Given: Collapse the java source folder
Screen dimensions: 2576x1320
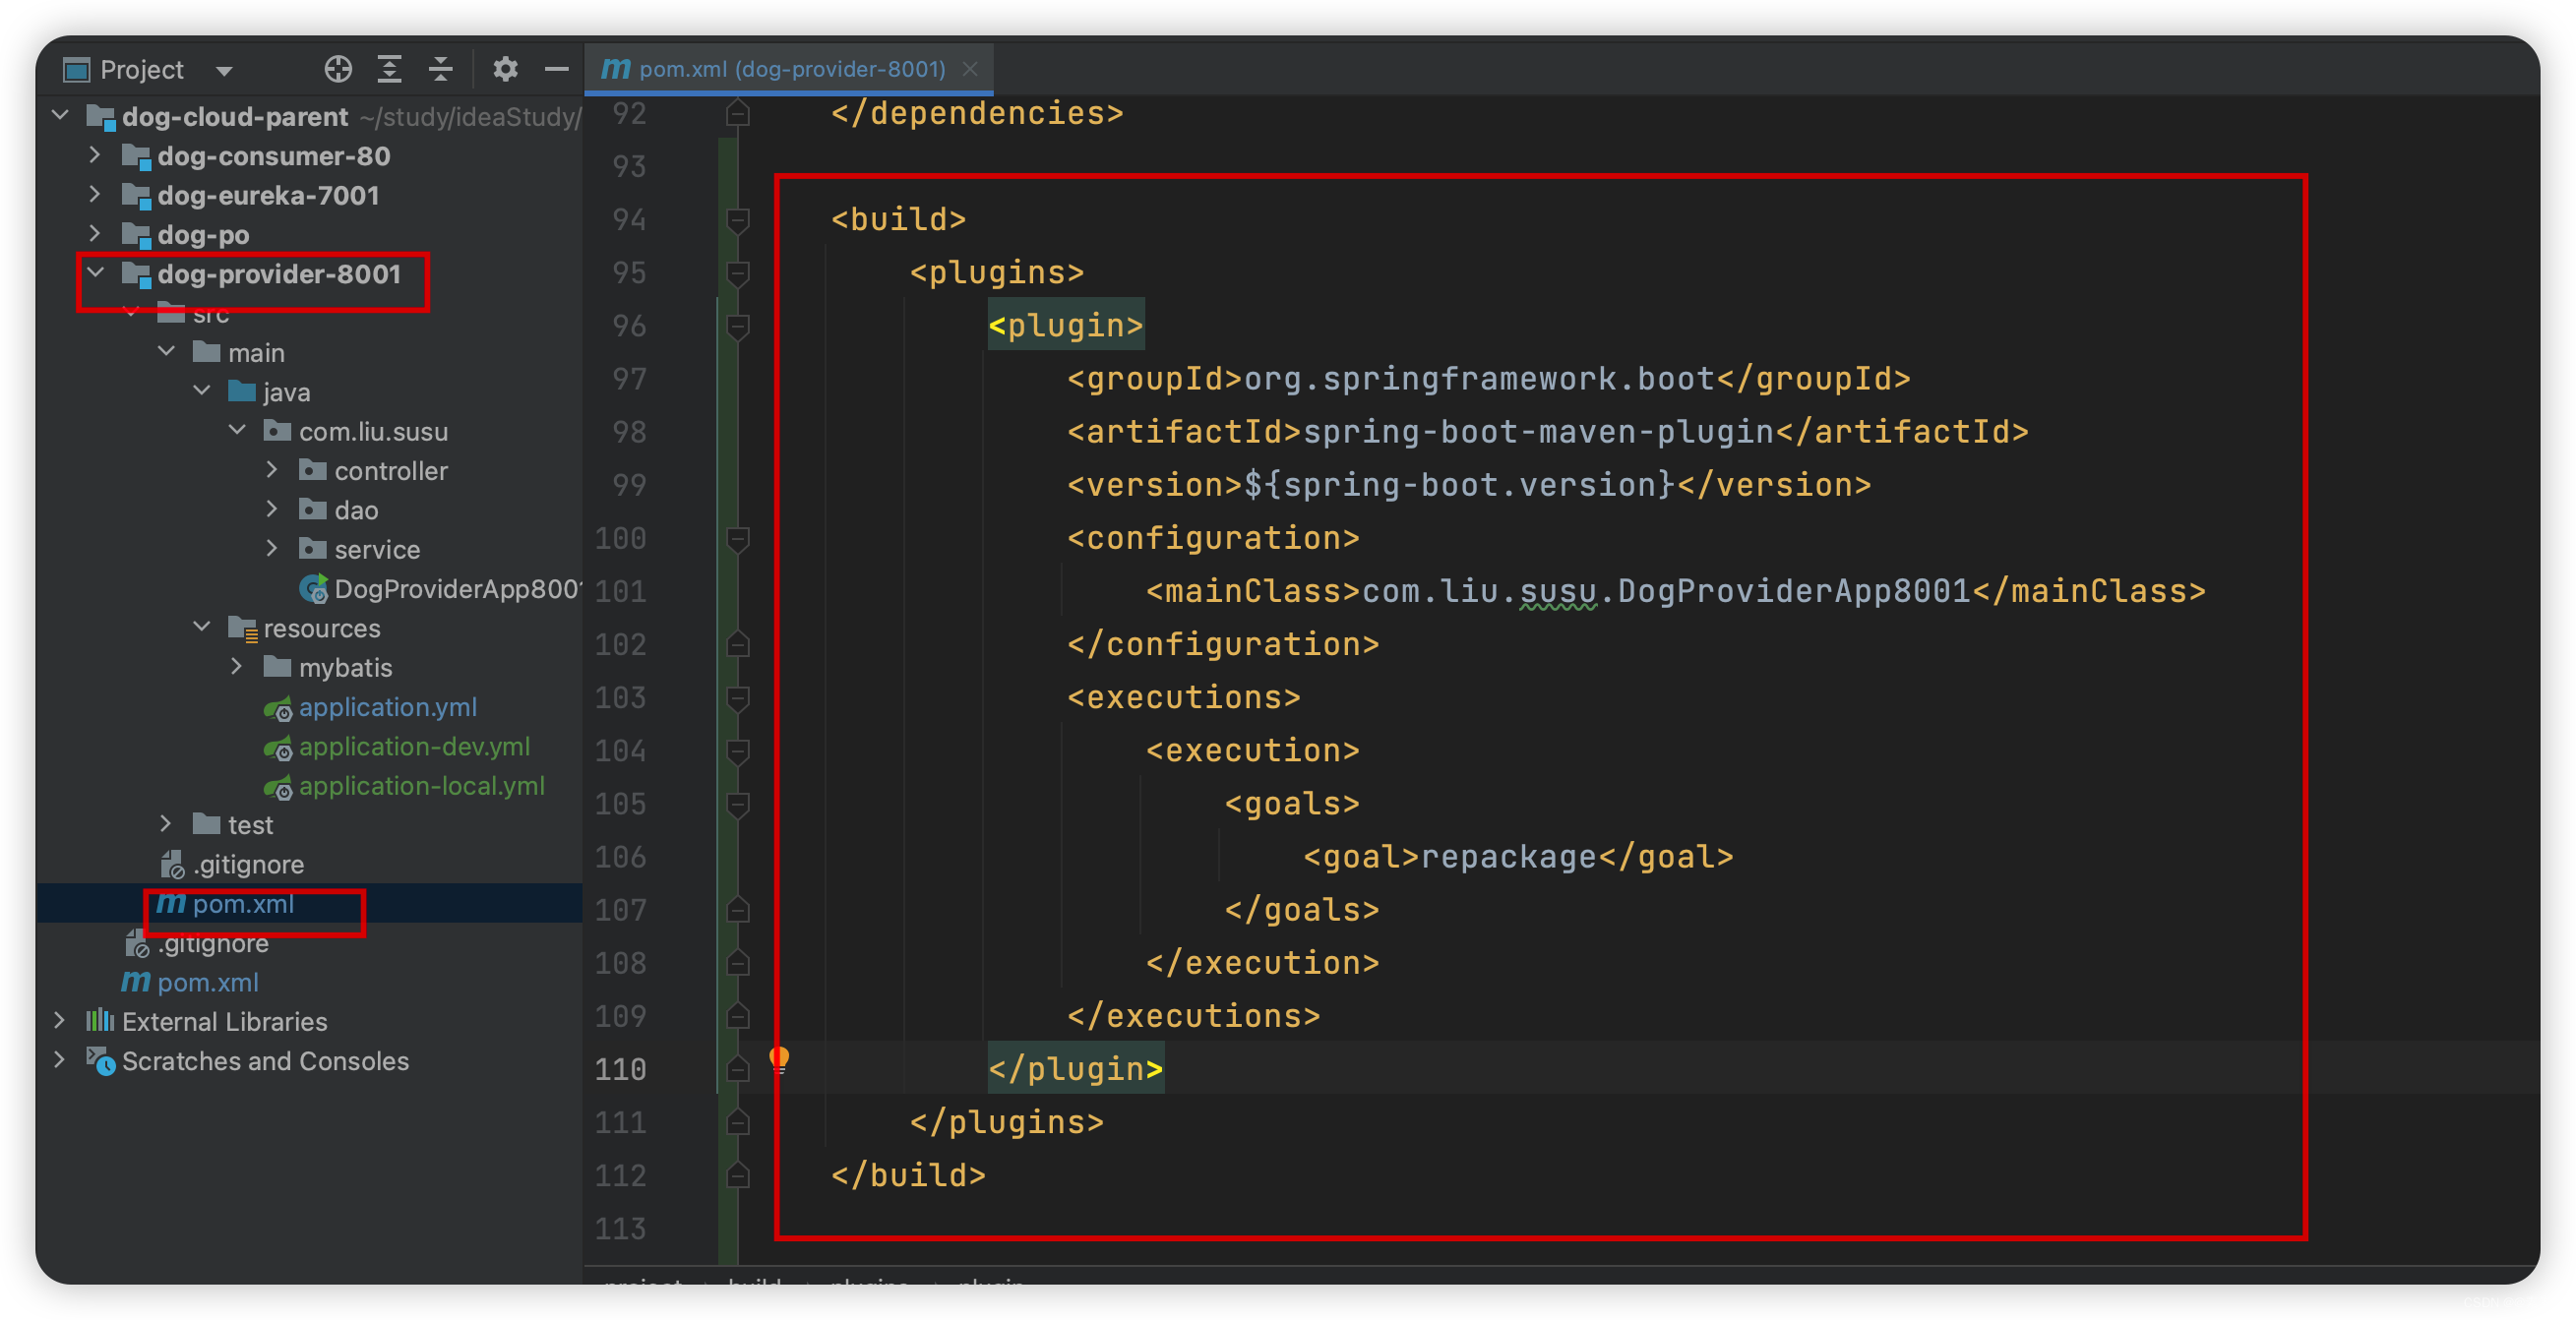Looking at the screenshot, I should [x=202, y=391].
